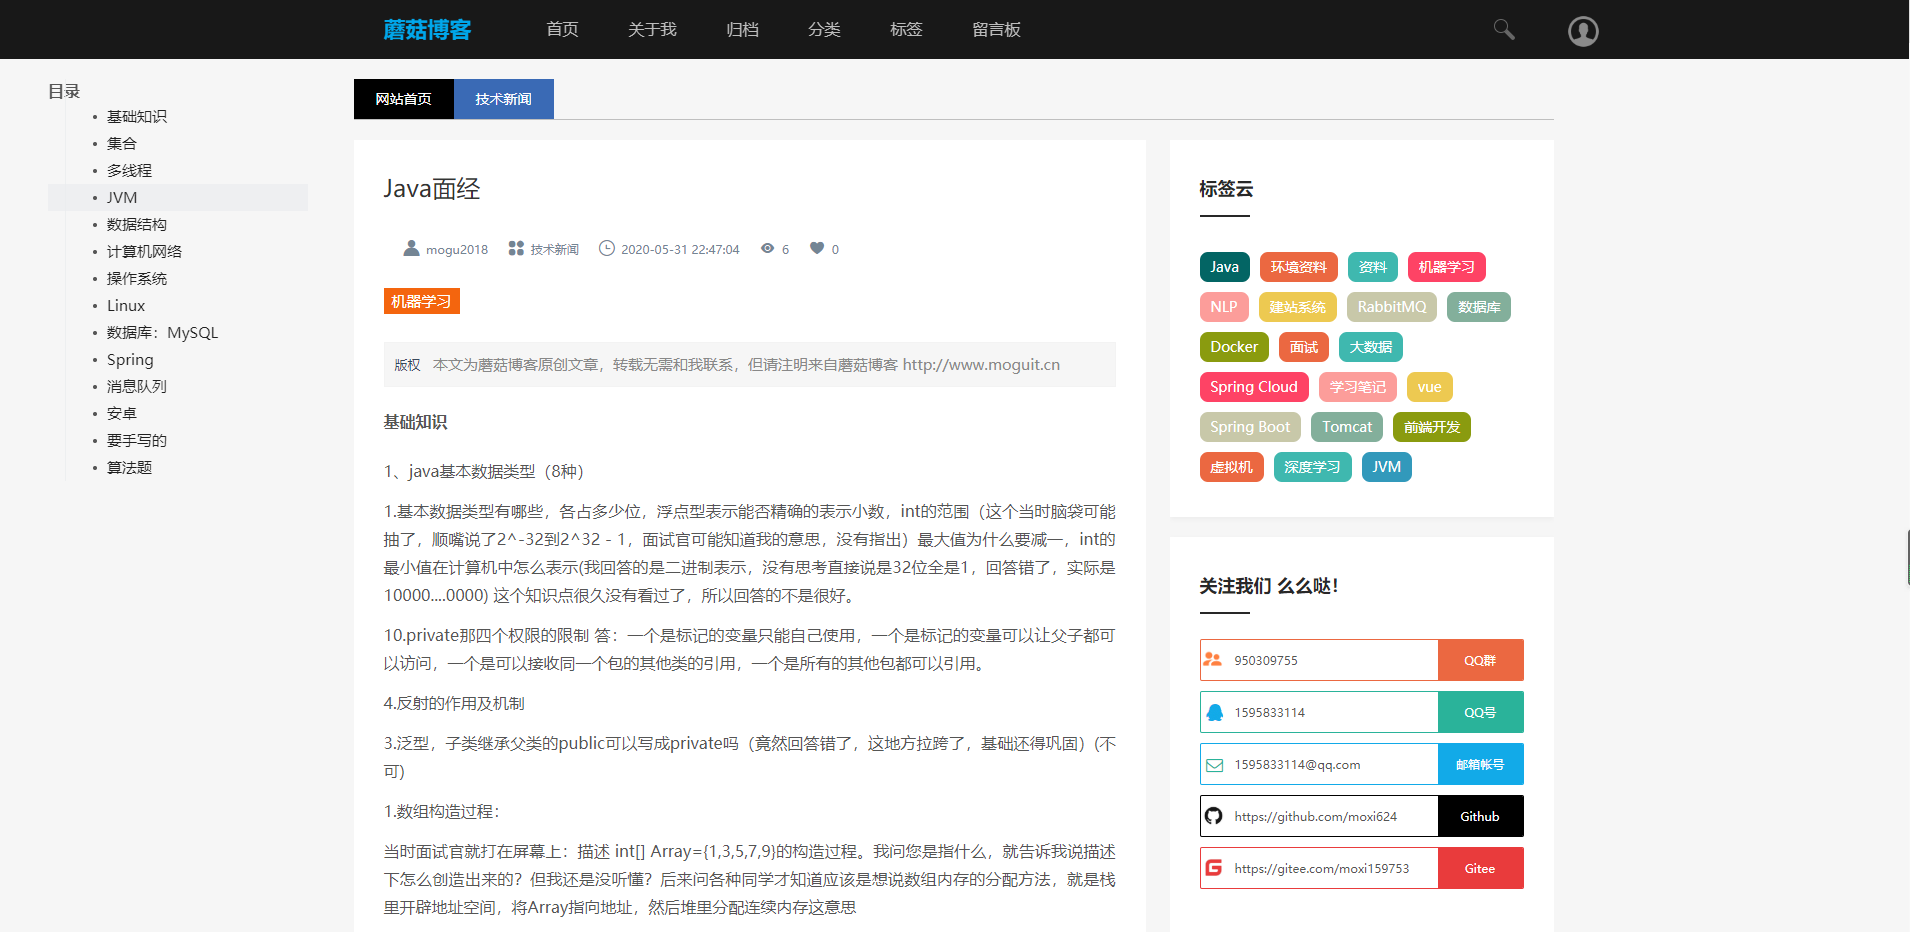1910x932 pixels.
Task: Open the search magnifier icon
Action: [x=1504, y=30]
